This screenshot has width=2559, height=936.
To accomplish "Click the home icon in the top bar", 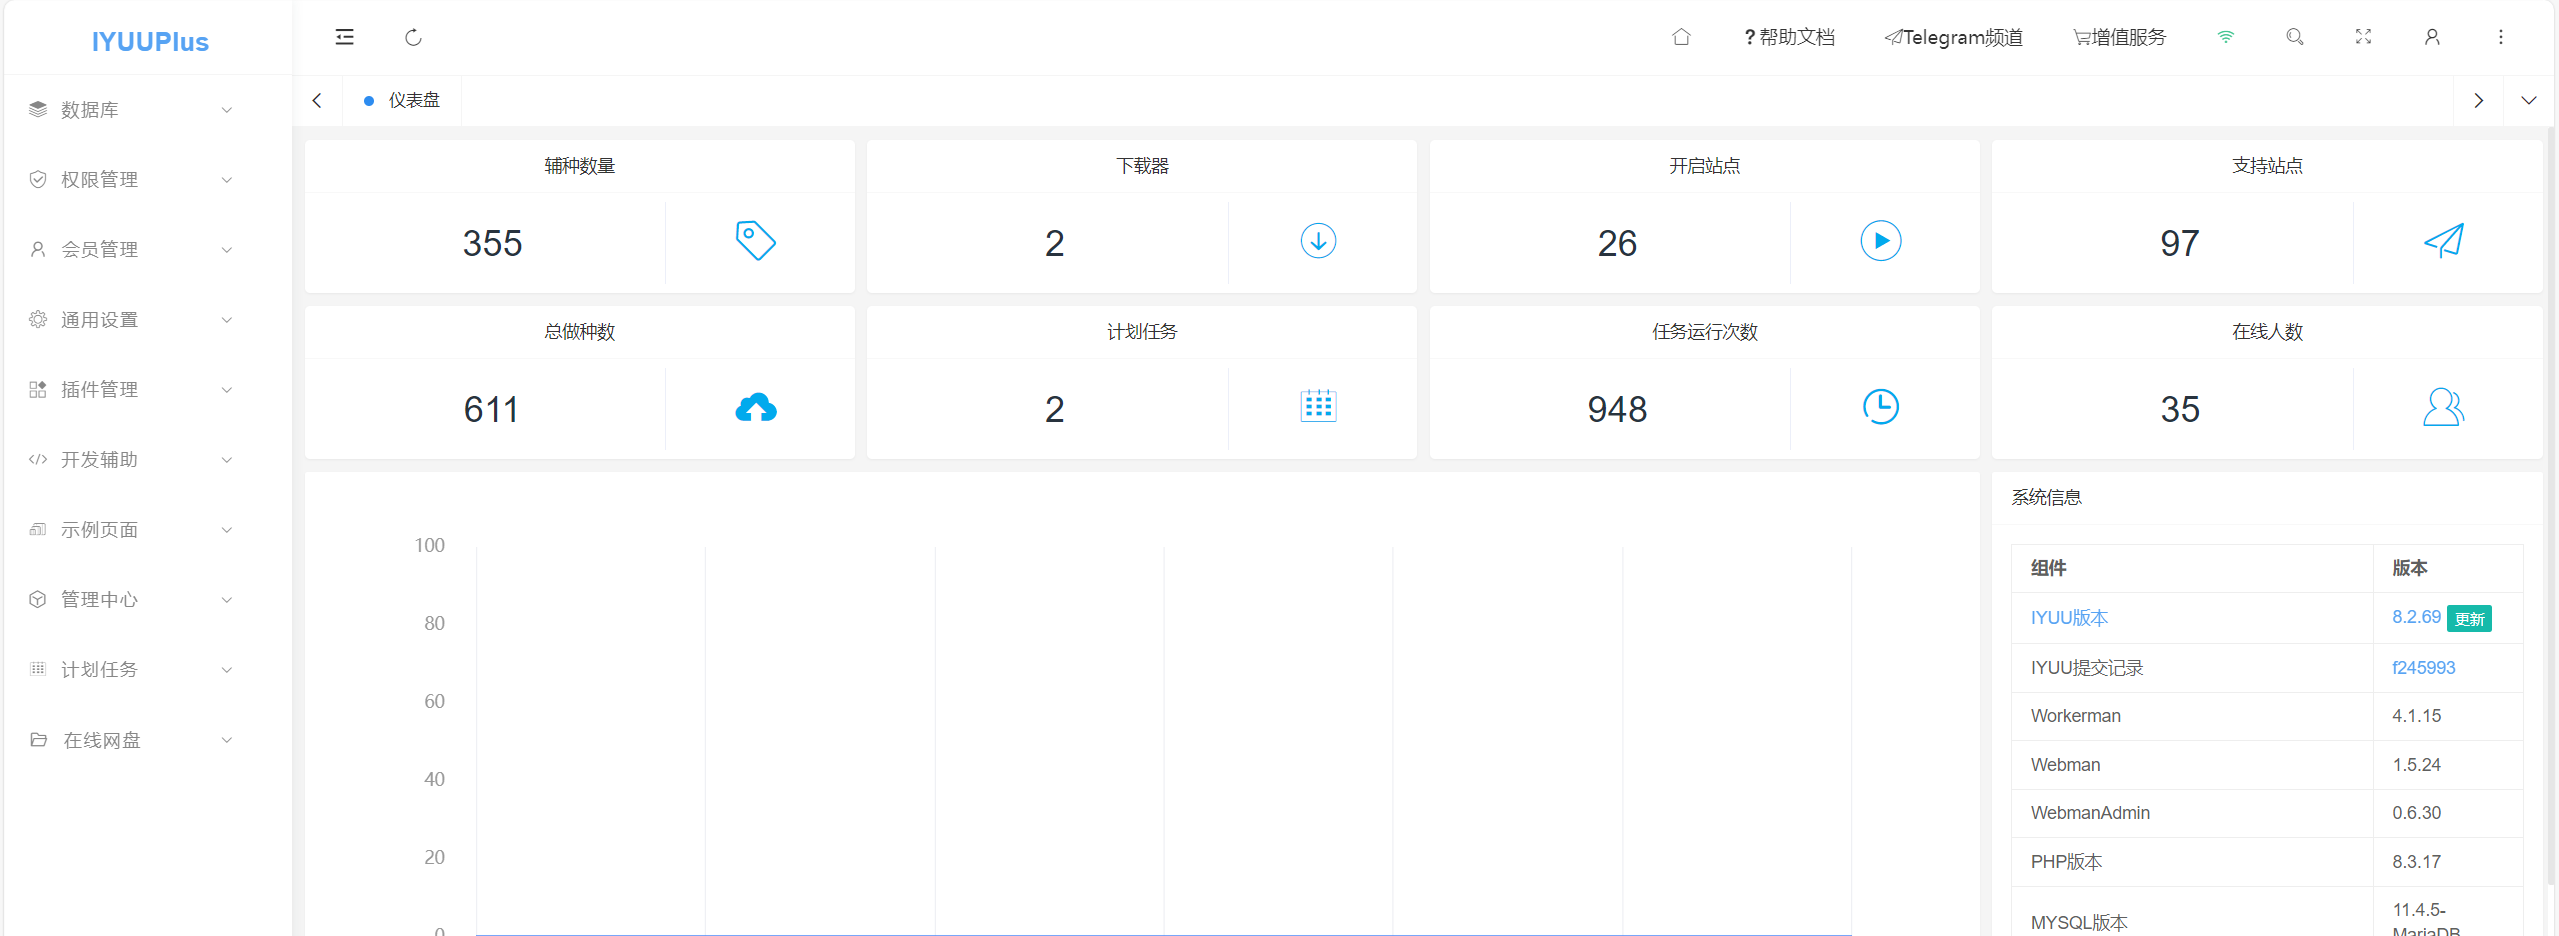I will pyautogui.click(x=1681, y=37).
